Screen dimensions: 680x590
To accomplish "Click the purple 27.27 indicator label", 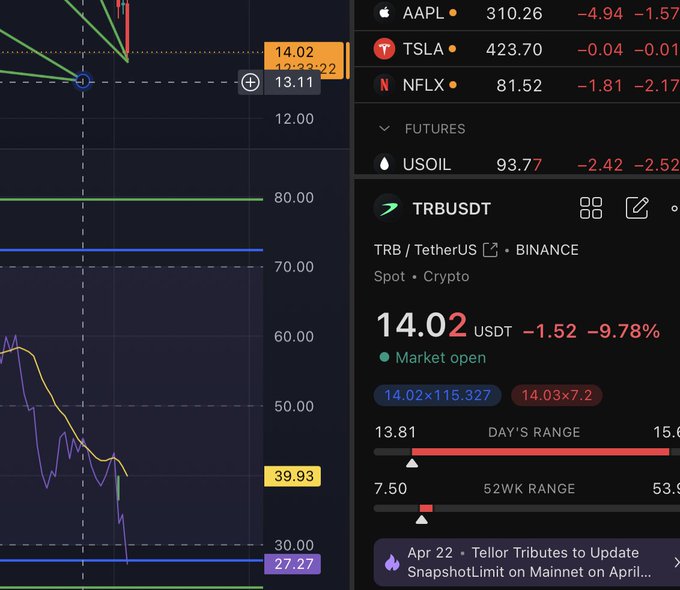I will click(x=293, y=564).
